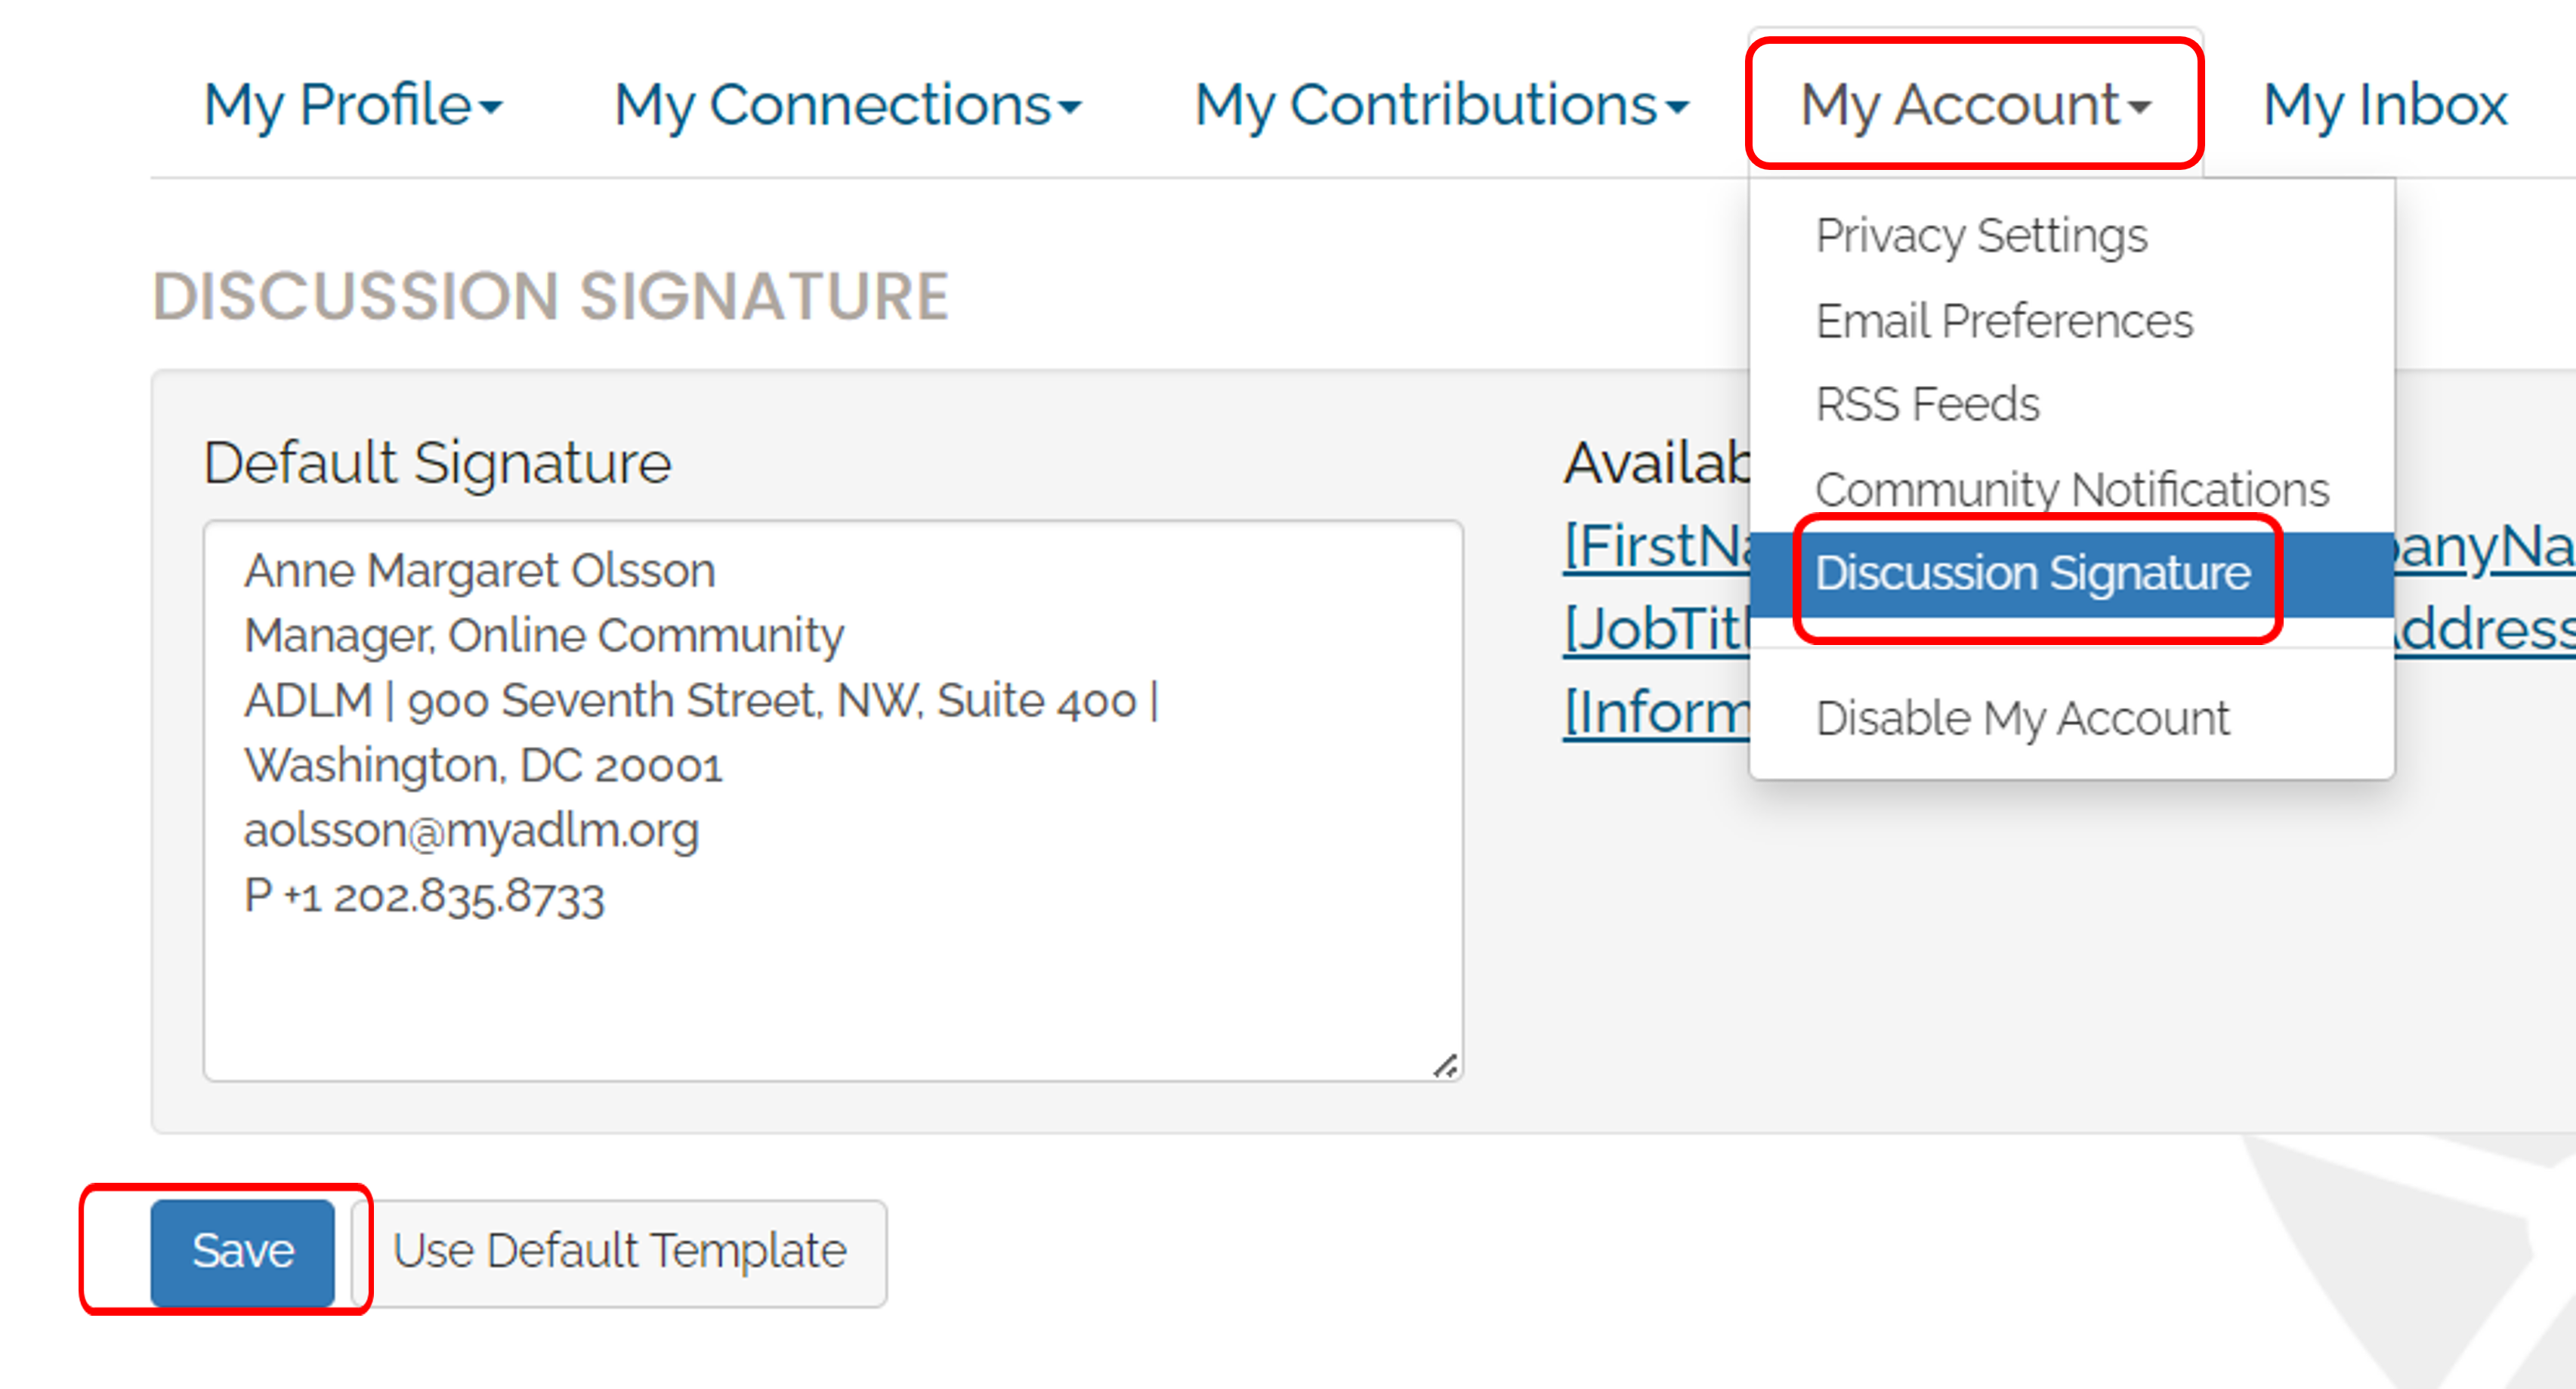Click the [Inform...] variable link
This screenshot has width=2576, height=1389.
tap(1655, 713)
